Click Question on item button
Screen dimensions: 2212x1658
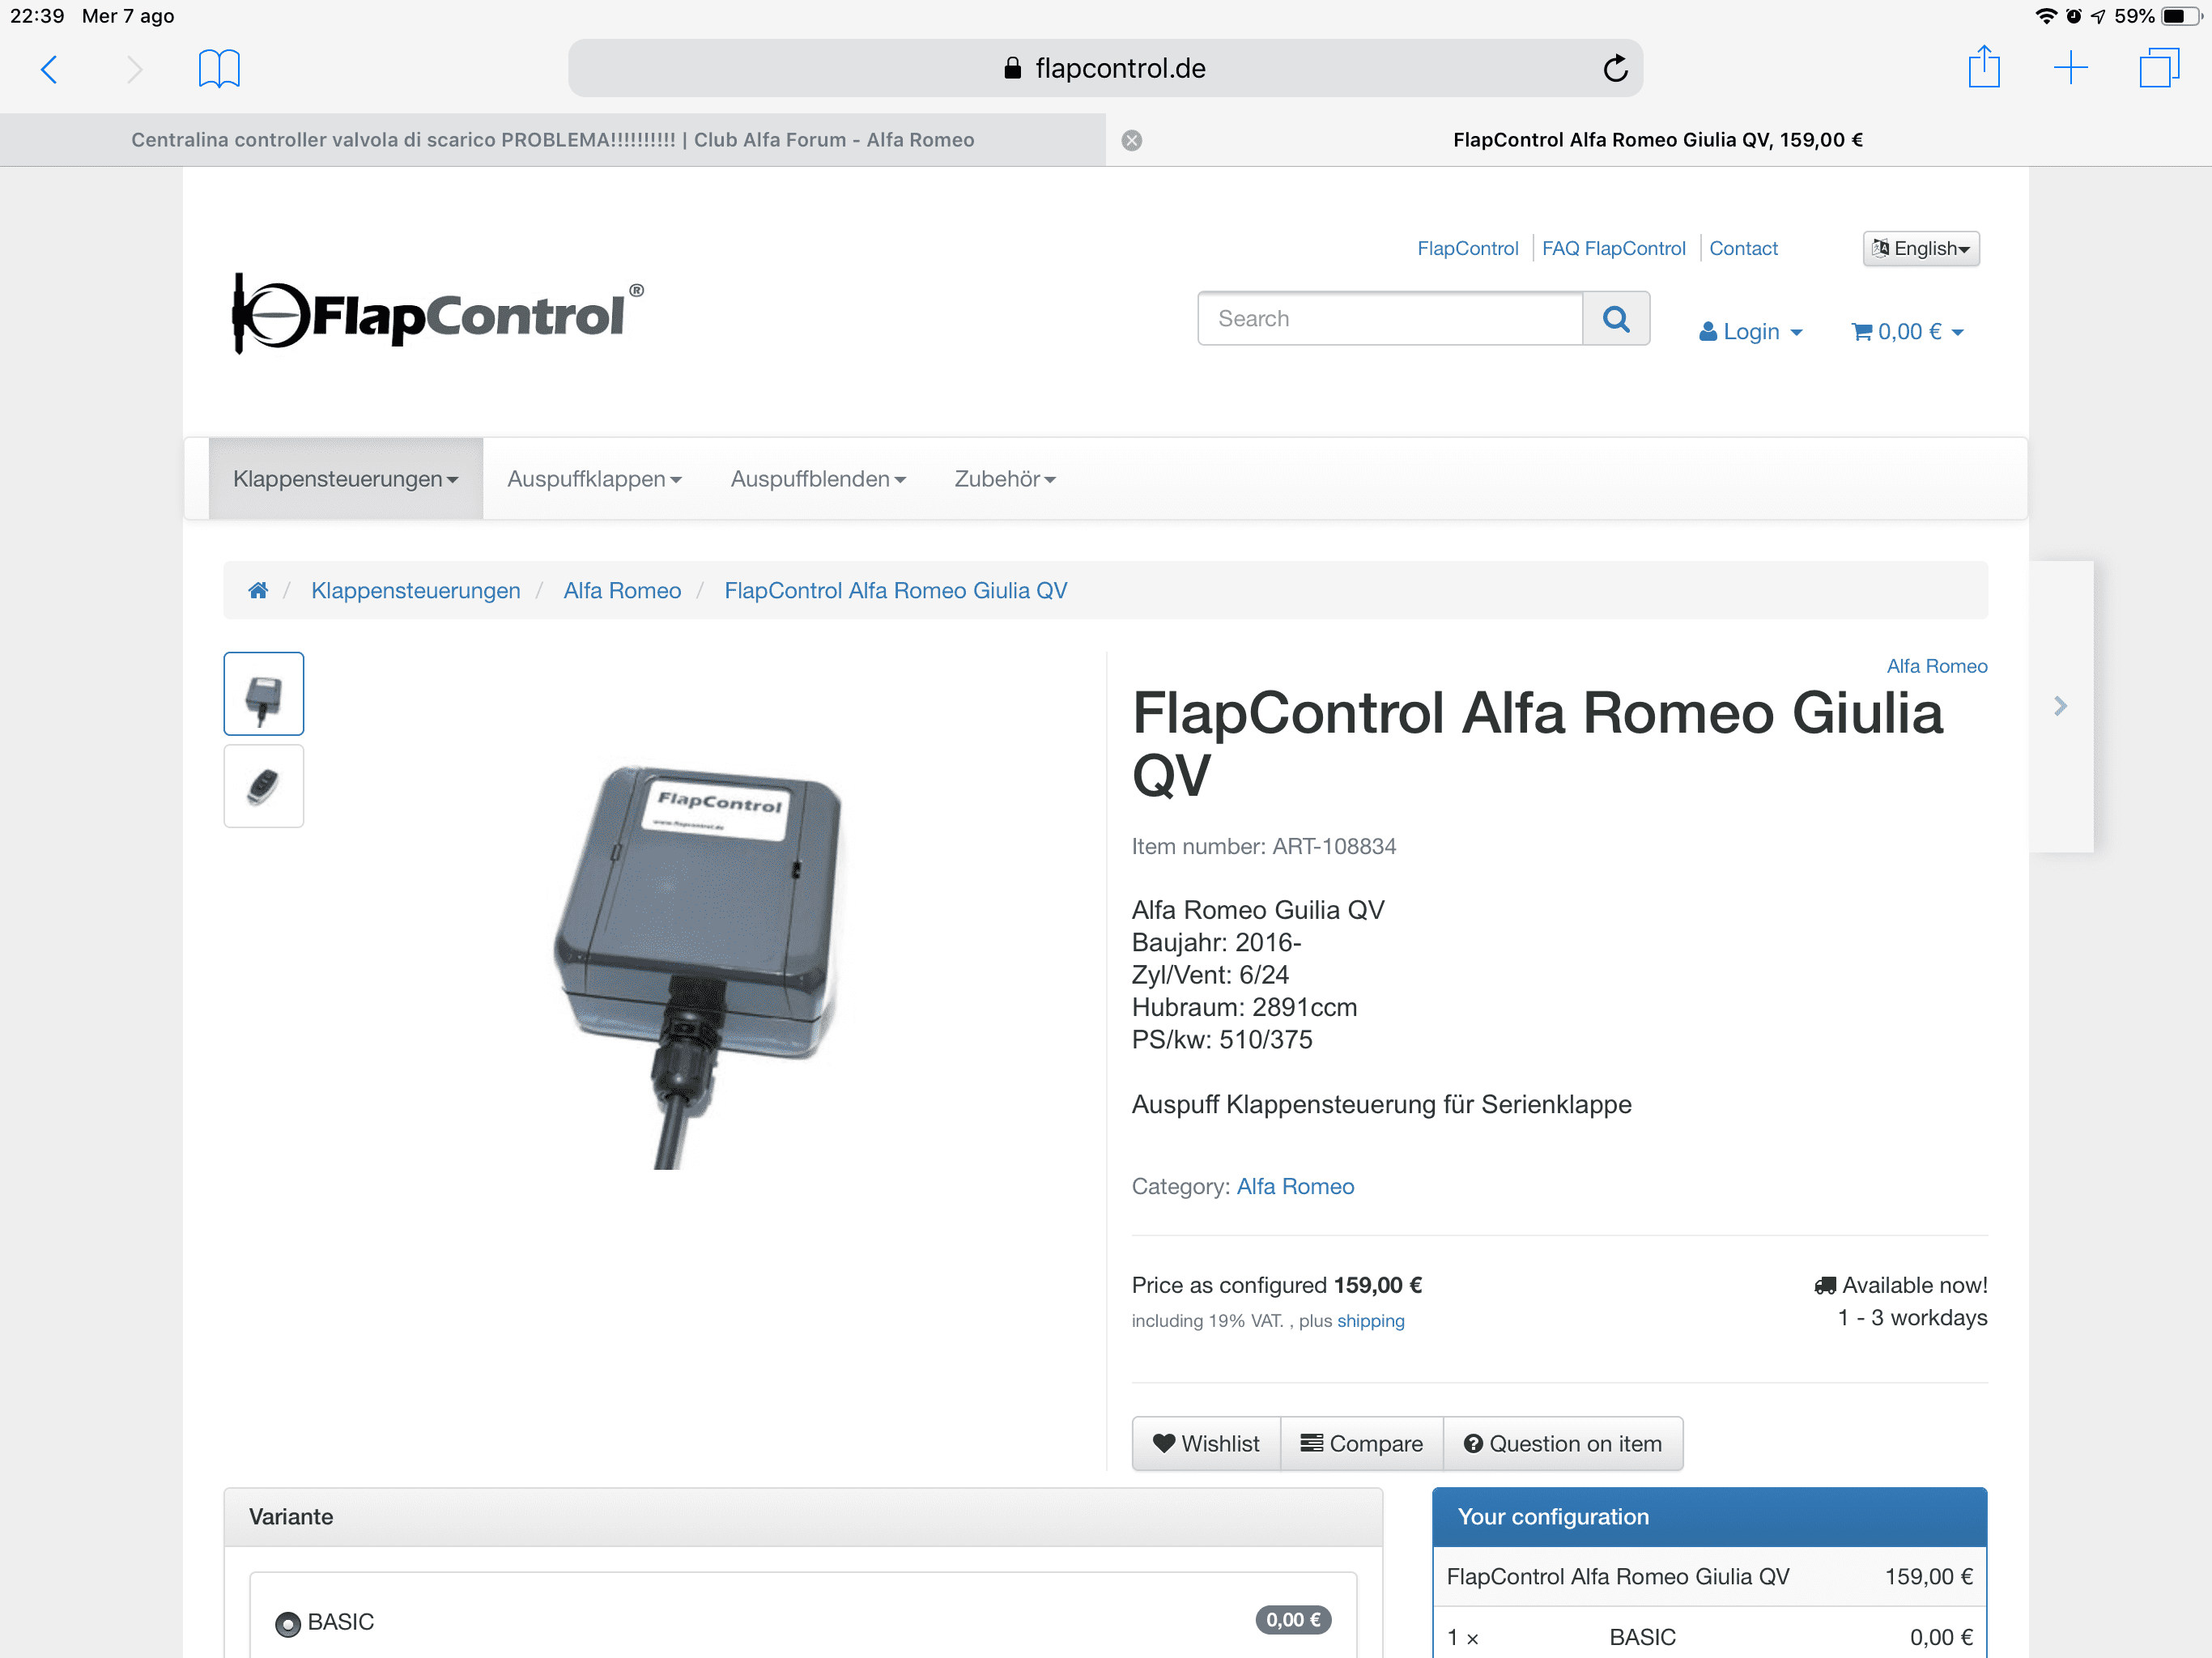(x=1563, y=1443)
